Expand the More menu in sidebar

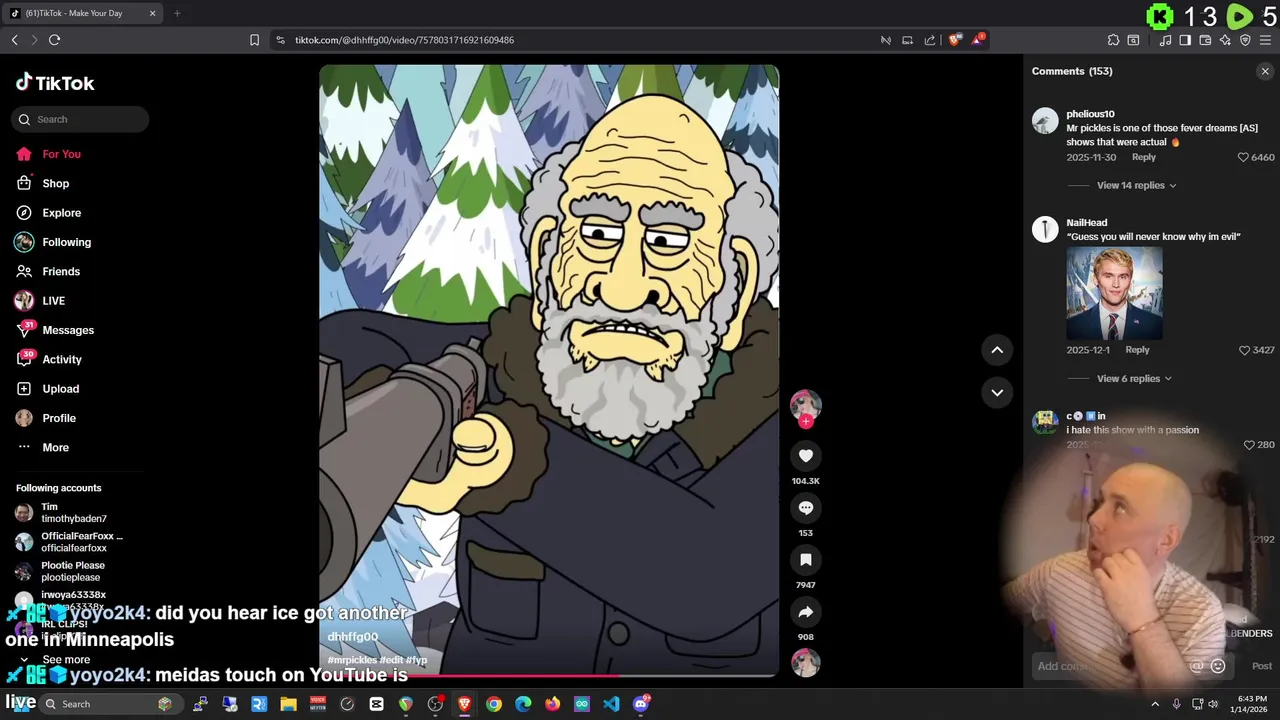tap(55, 447)
